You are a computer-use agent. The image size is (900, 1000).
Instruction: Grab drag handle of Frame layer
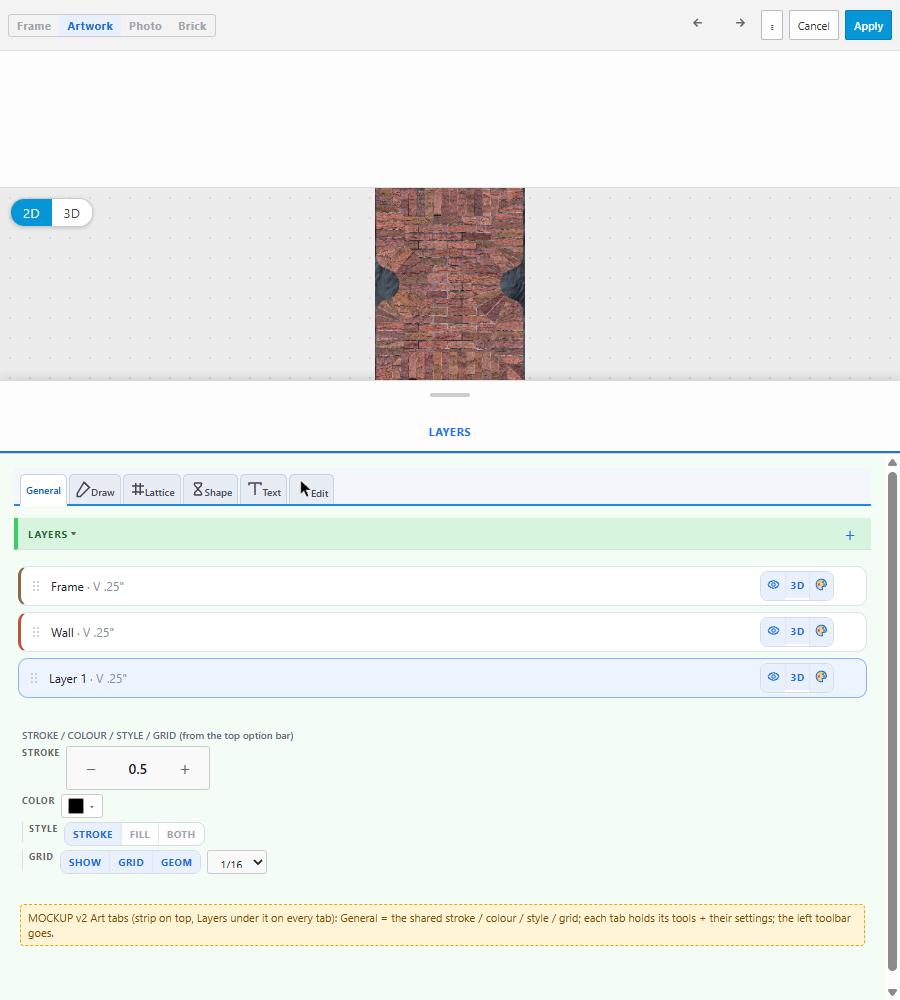36,586
